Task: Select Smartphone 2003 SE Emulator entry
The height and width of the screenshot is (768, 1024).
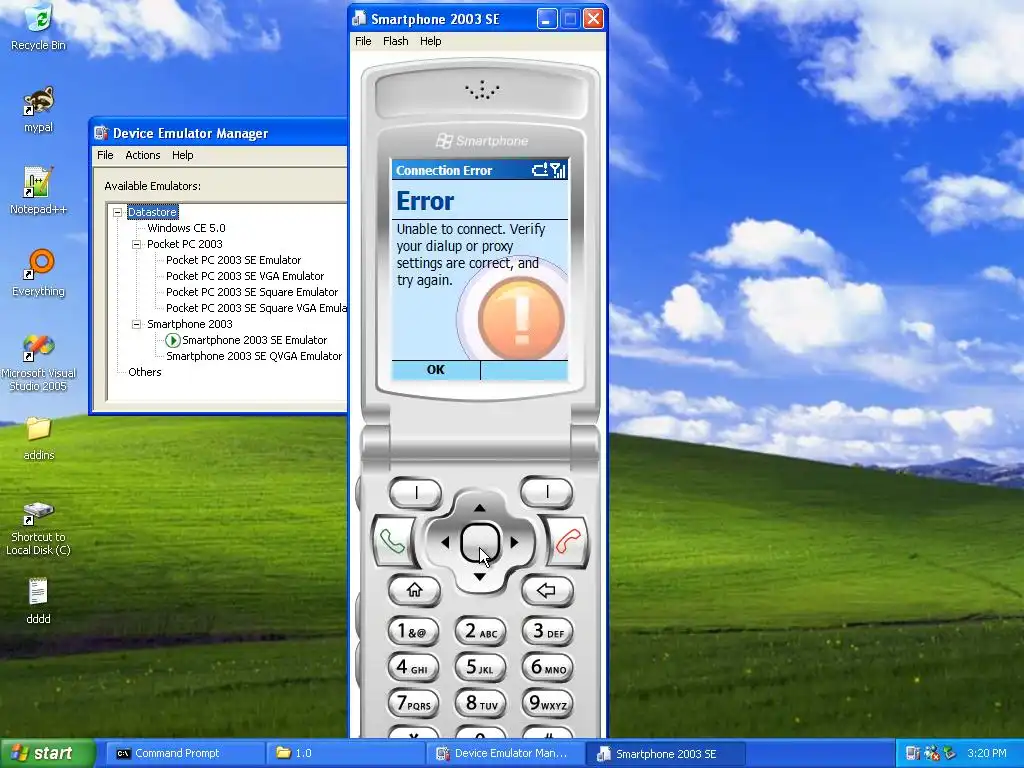Action: 255,340
